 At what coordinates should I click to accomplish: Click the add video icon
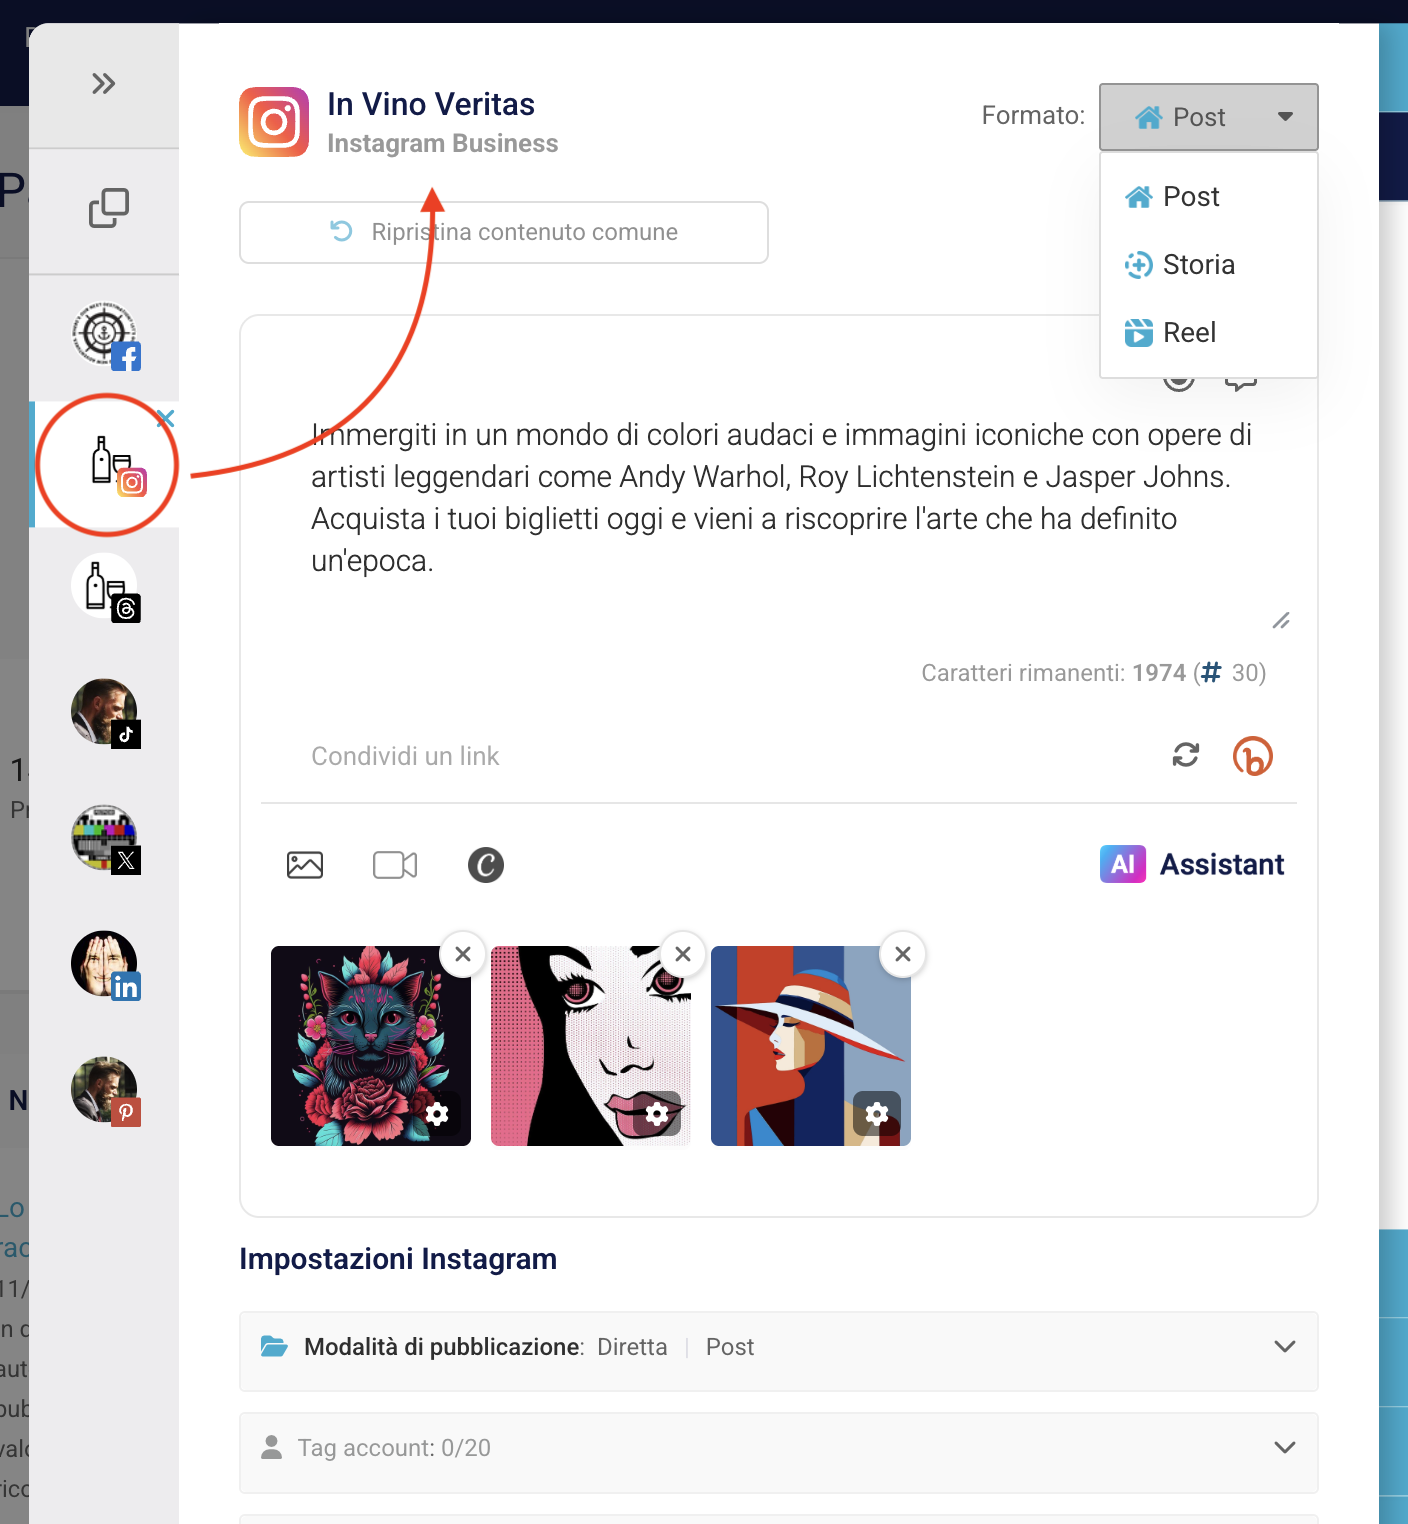click(x=395, y=865)
